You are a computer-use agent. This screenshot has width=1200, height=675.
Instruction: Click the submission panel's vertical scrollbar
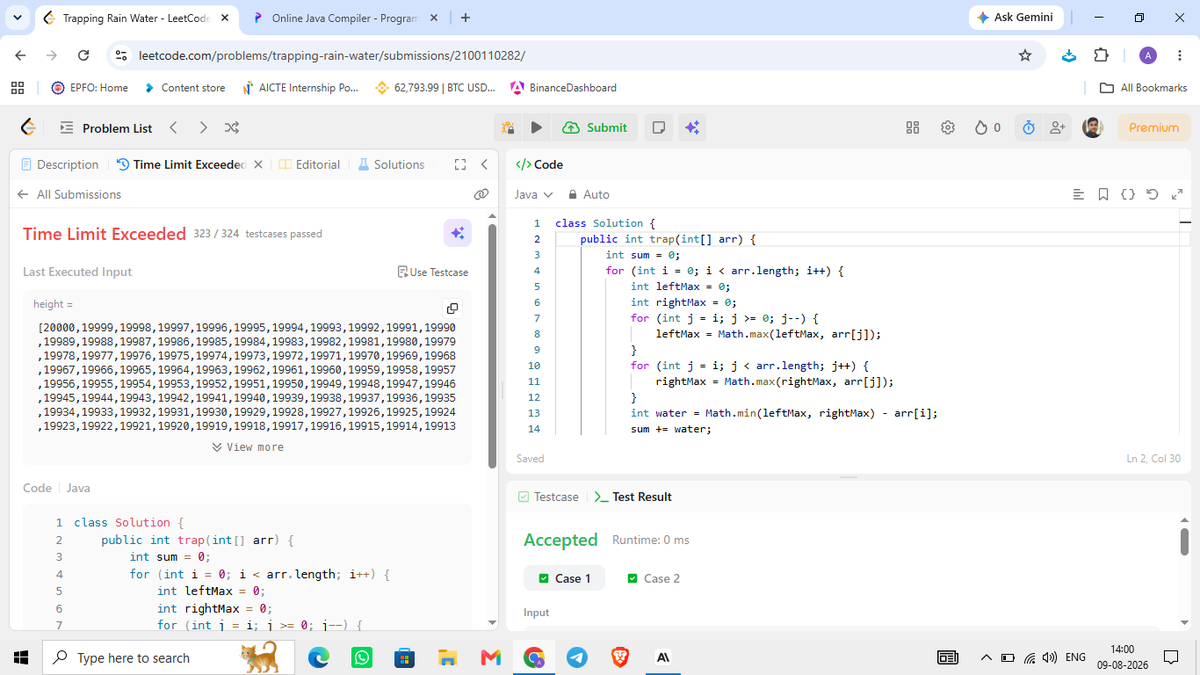492,345
